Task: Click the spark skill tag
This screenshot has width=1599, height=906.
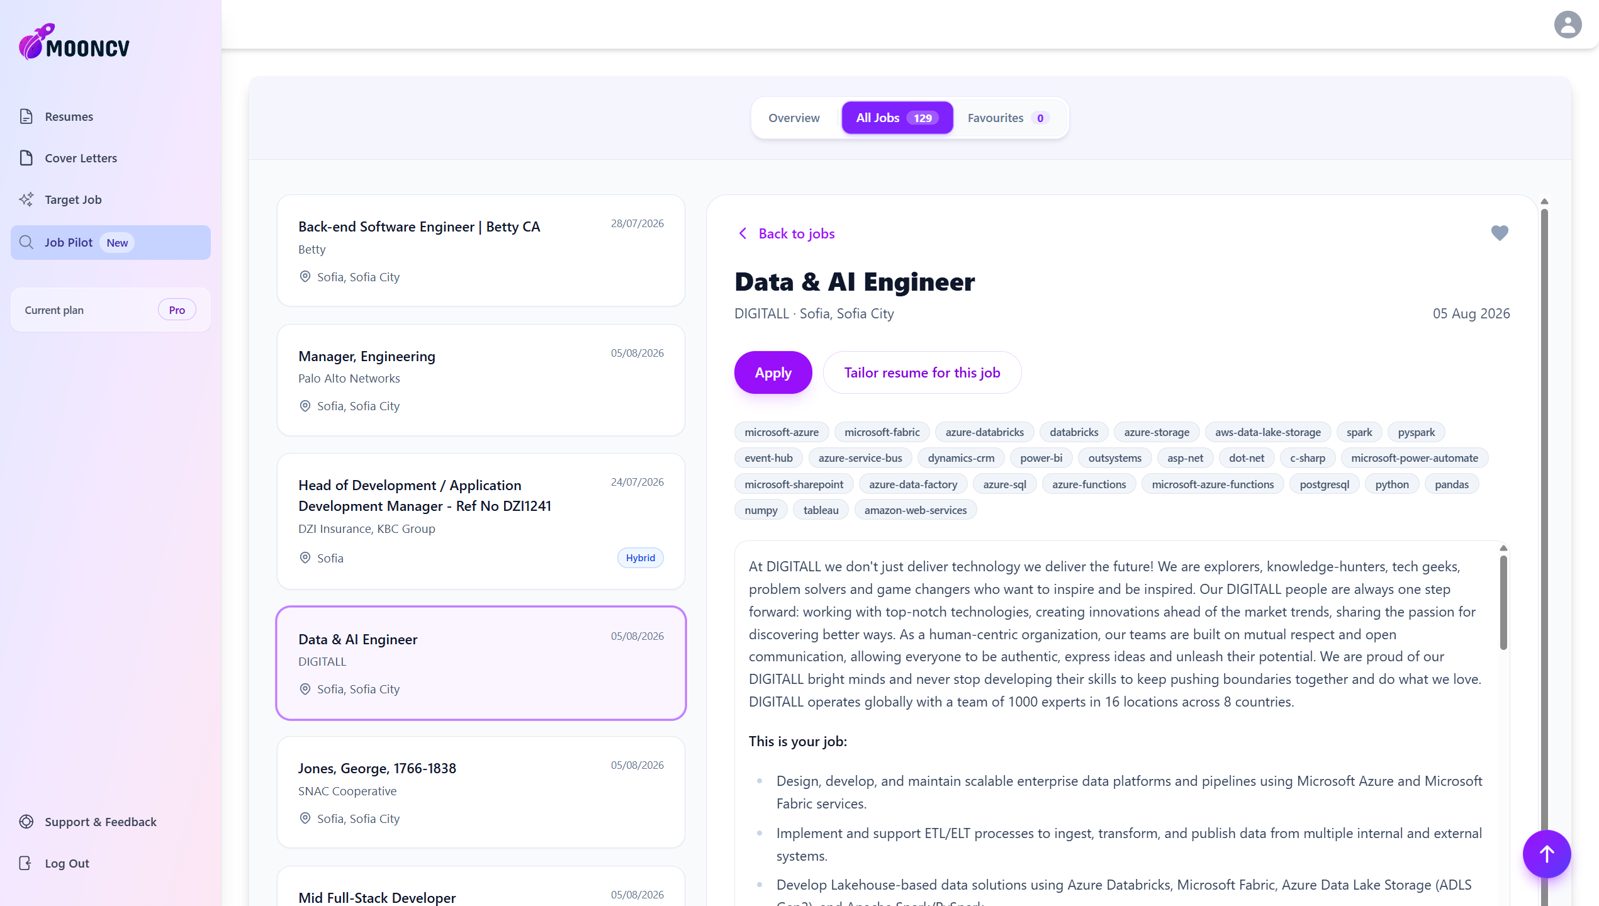Action: (1359, 432)
